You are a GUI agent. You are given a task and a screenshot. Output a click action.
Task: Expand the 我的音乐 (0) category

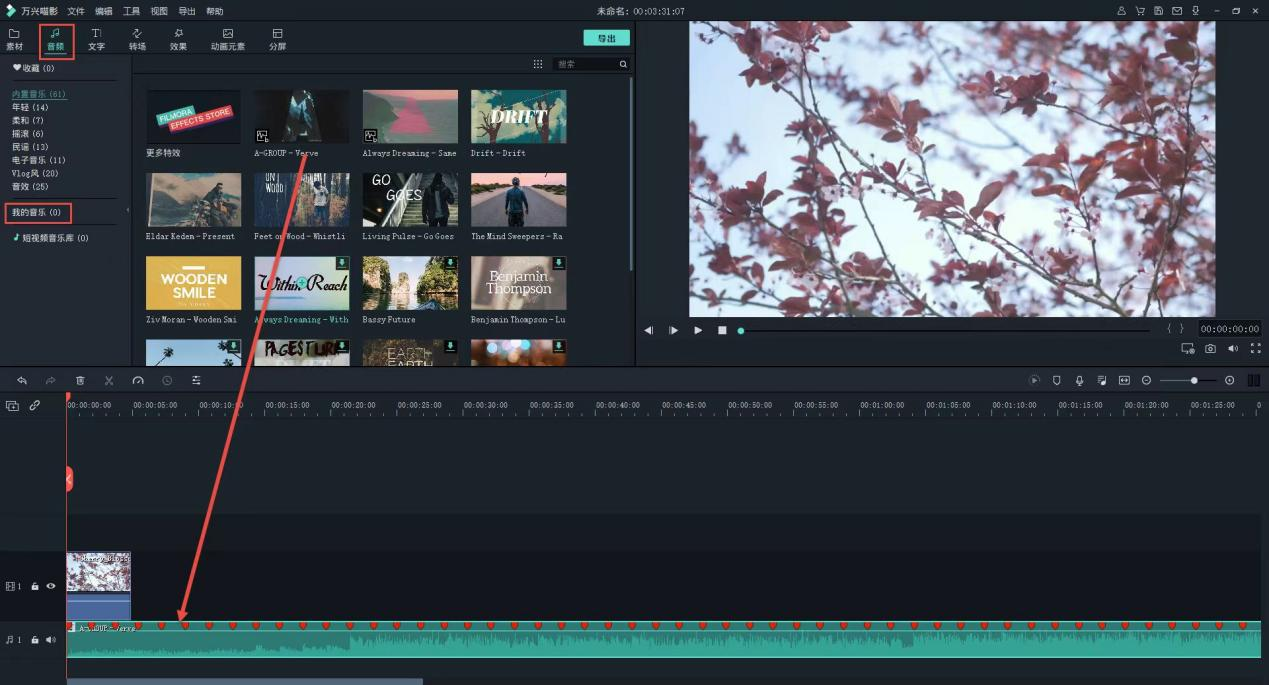(36, 213)
